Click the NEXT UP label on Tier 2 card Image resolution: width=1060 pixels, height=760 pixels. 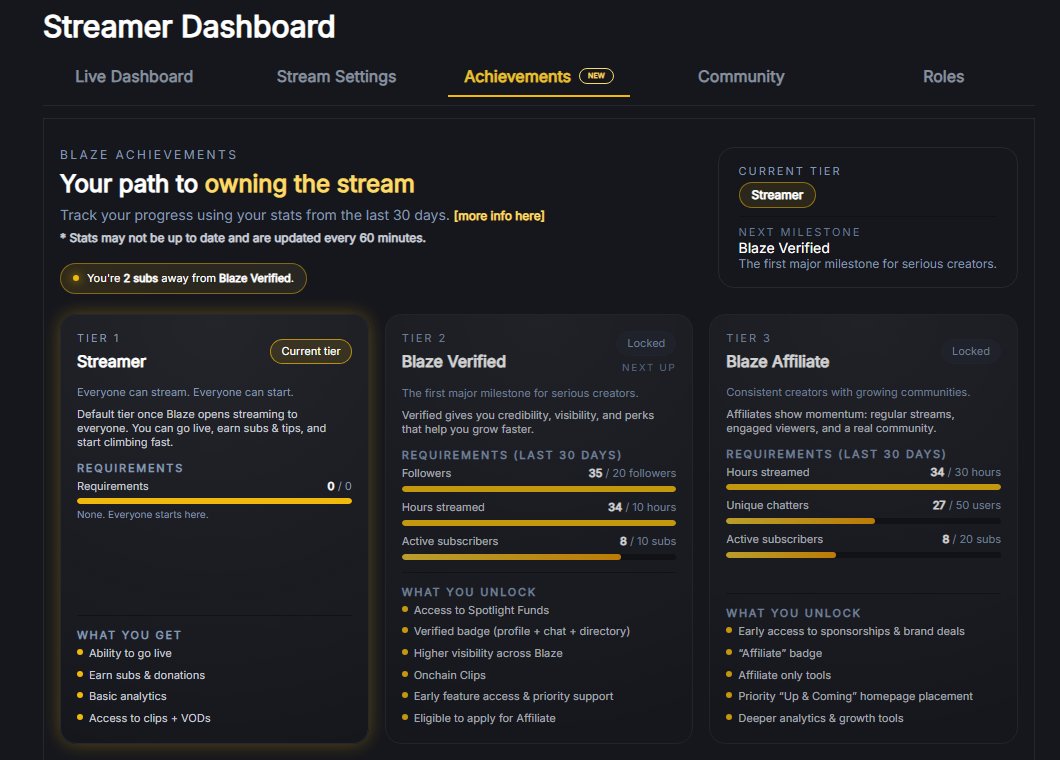coord(648,367)
